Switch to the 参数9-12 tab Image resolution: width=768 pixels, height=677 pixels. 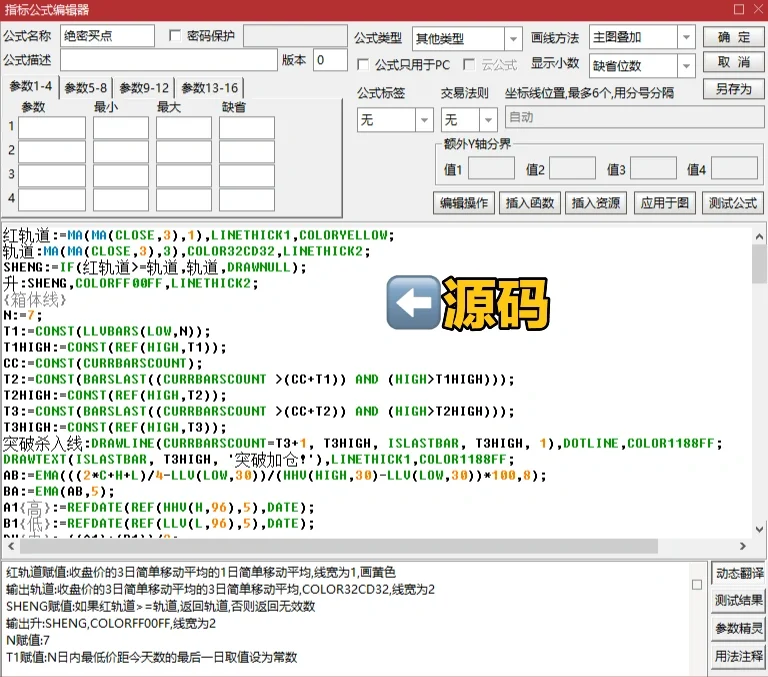[144, 88]
